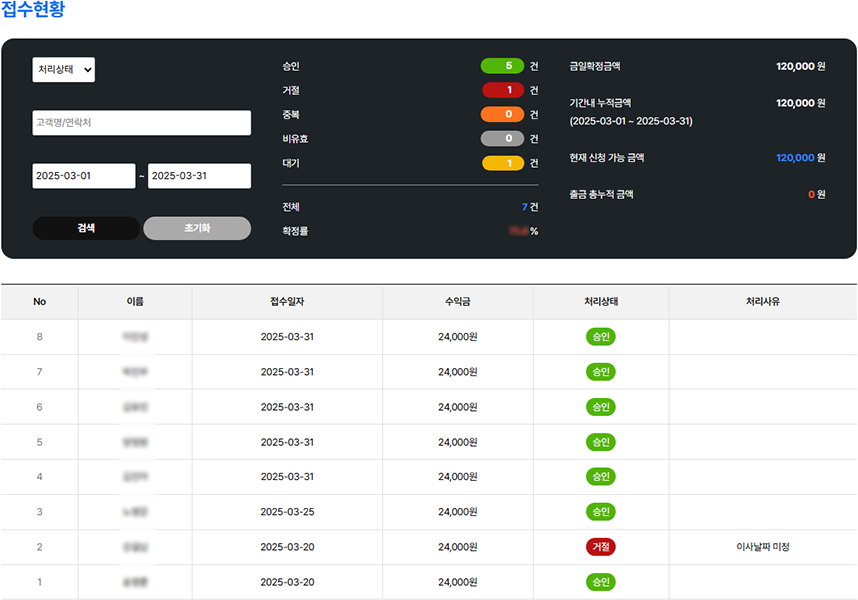Click the blue 현재 신청 가능 금액 value
Viewport: 858px width, 600px height.
[x=795, y=158]
